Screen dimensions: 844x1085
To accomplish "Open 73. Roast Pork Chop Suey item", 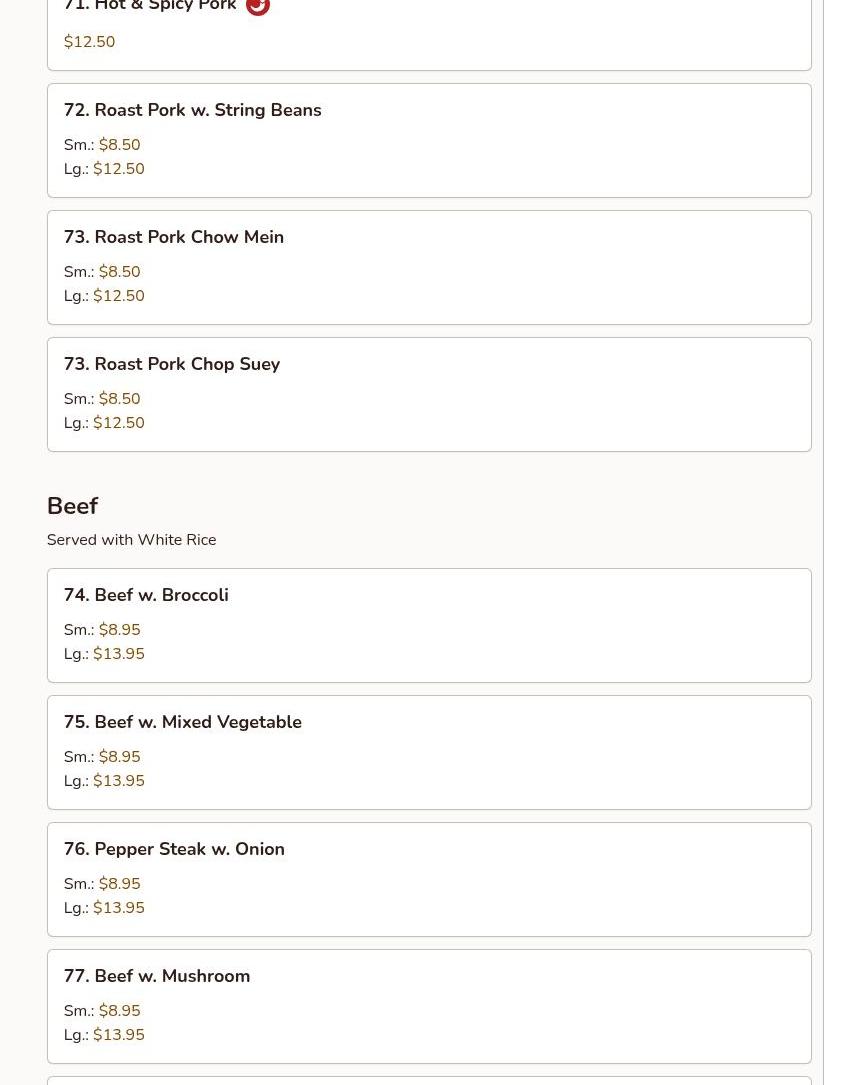I will point(171,364).
